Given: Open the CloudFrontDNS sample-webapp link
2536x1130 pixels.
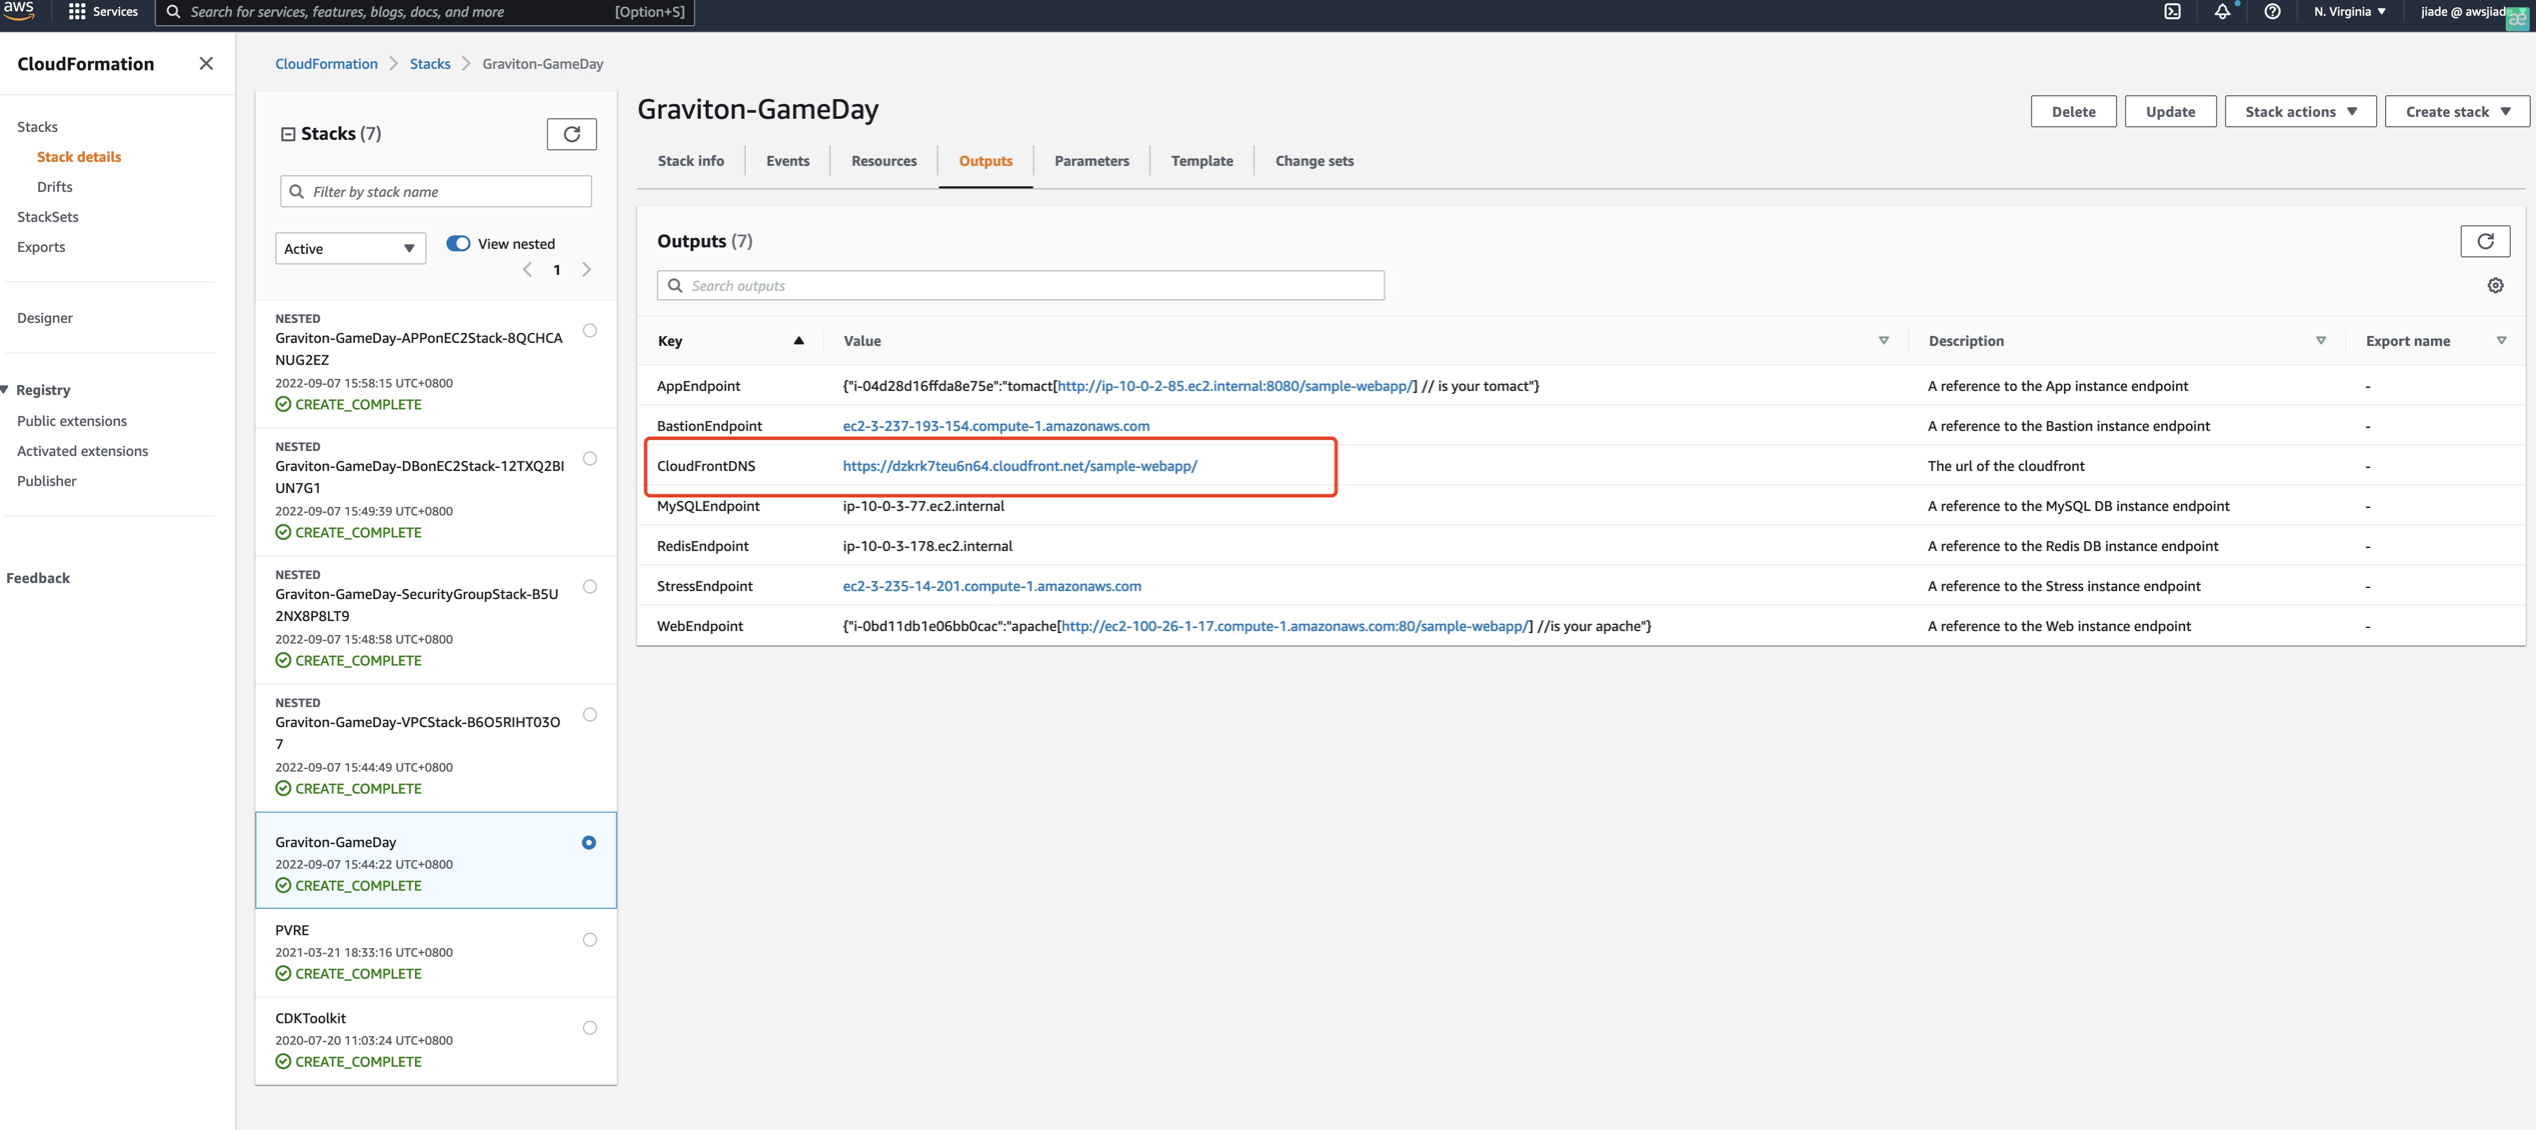Looking at the screenshot, I should pos(1019,466).
